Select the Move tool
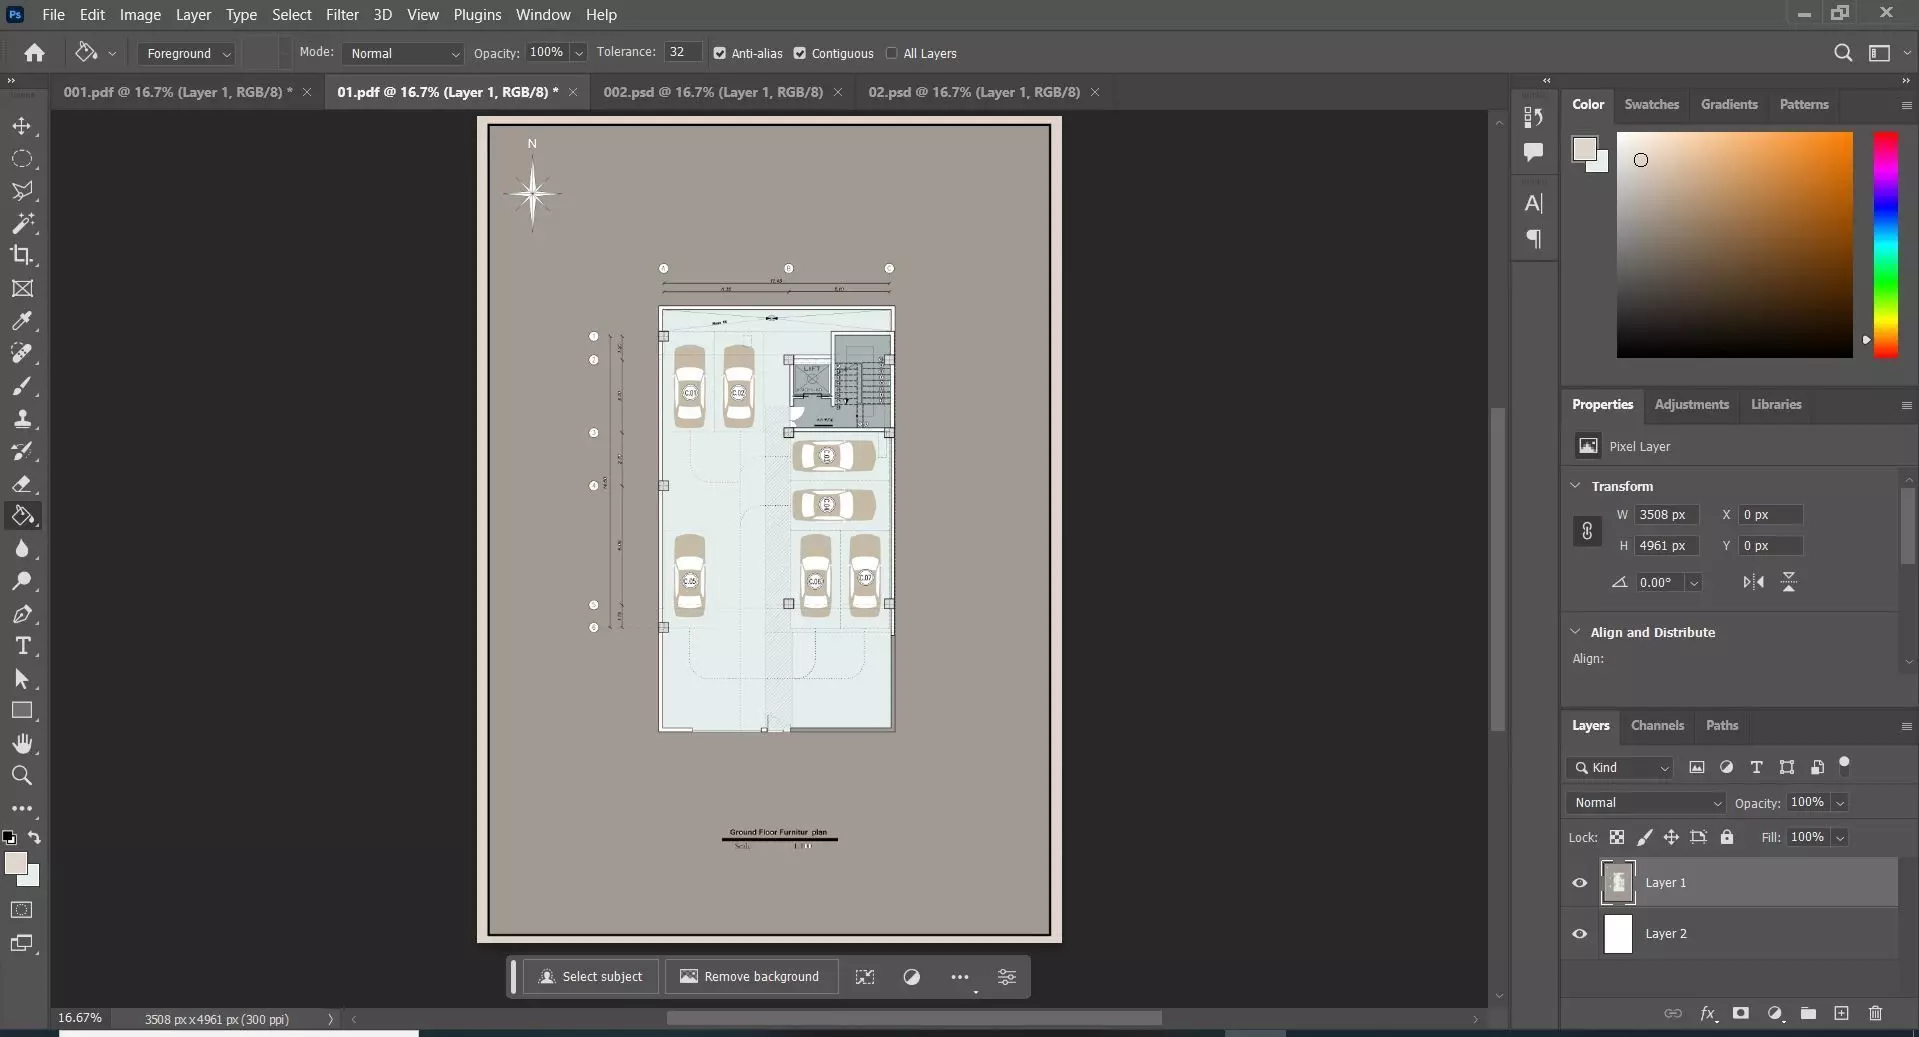 (x=22, y=127)
